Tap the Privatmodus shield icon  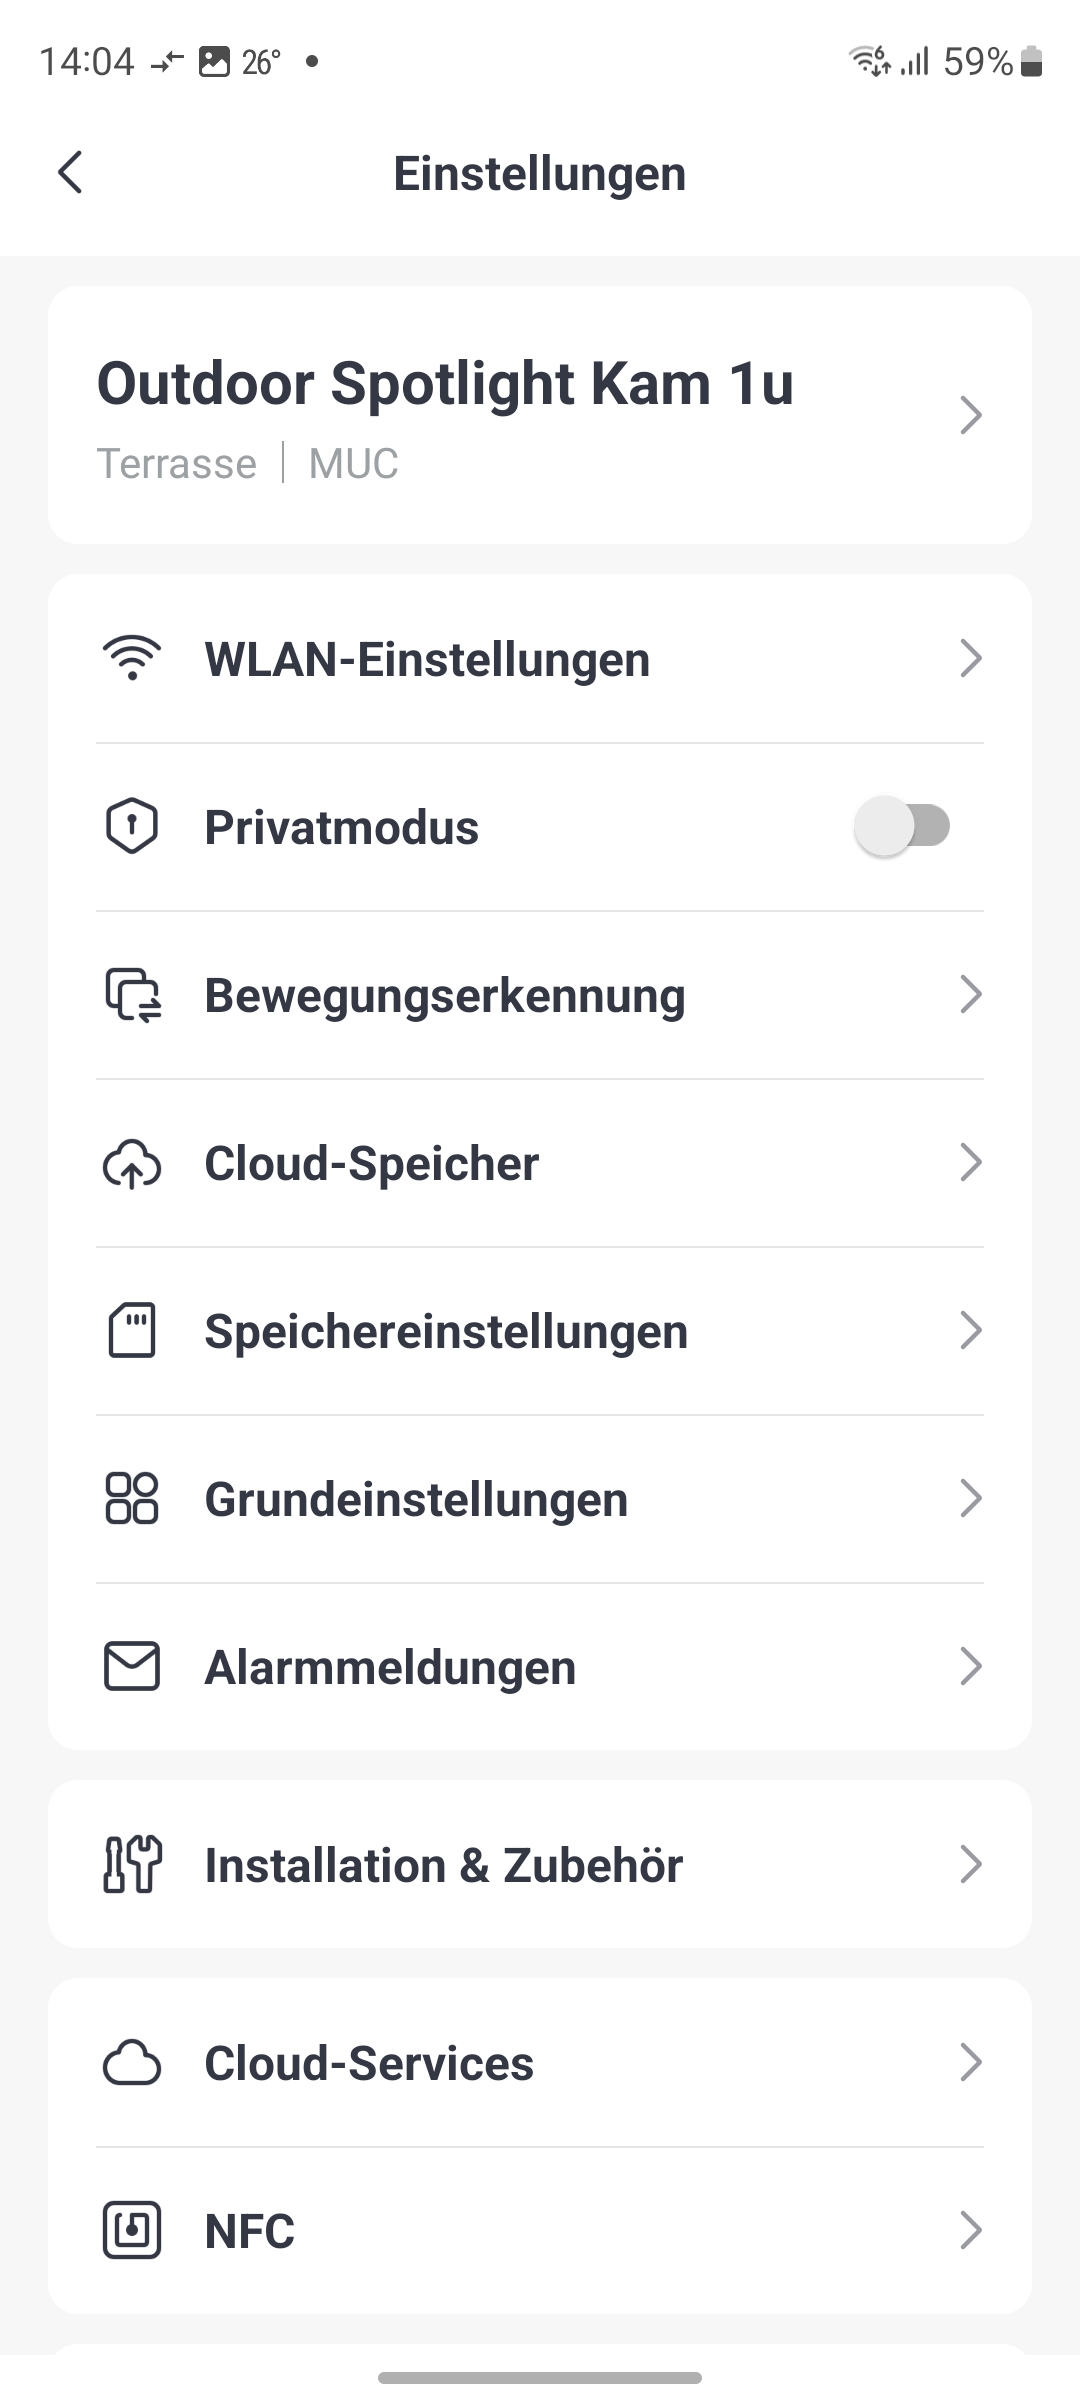pos(132,827)
